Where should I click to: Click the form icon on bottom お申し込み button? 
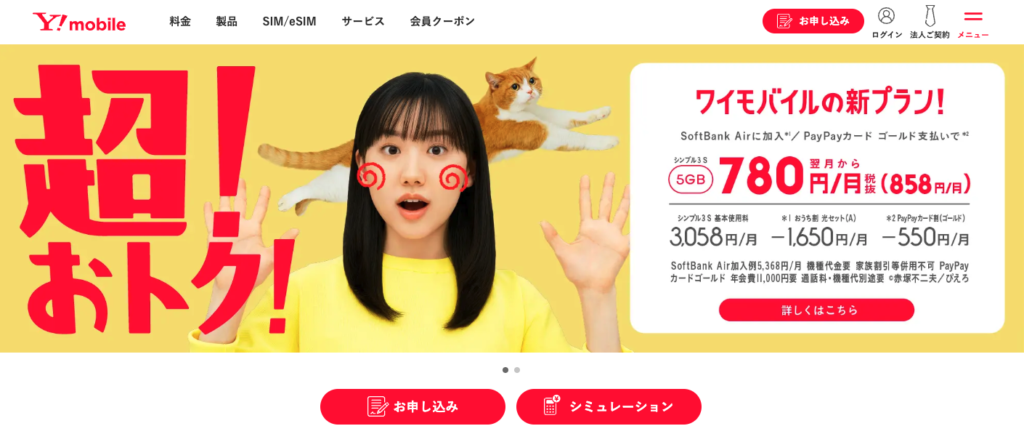pos(377,407)
